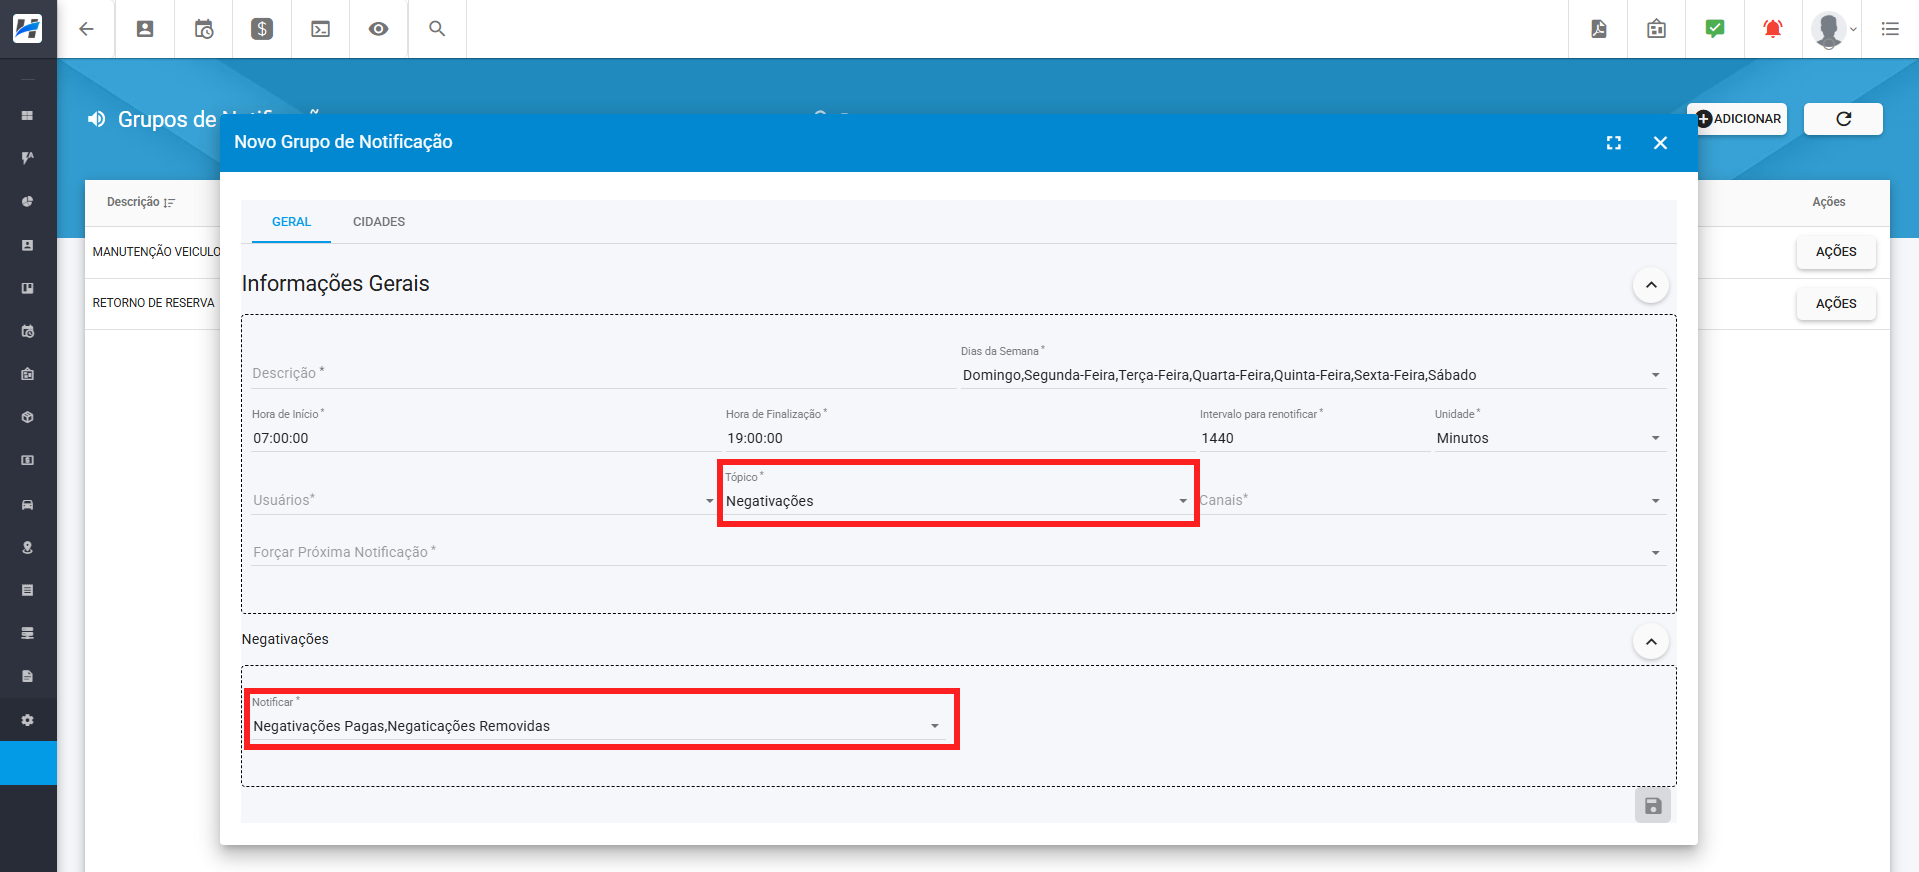This screenshot has height=872, width=1919.
Task: Switch to the CIDADES tab
Action: tap(379, 222)
